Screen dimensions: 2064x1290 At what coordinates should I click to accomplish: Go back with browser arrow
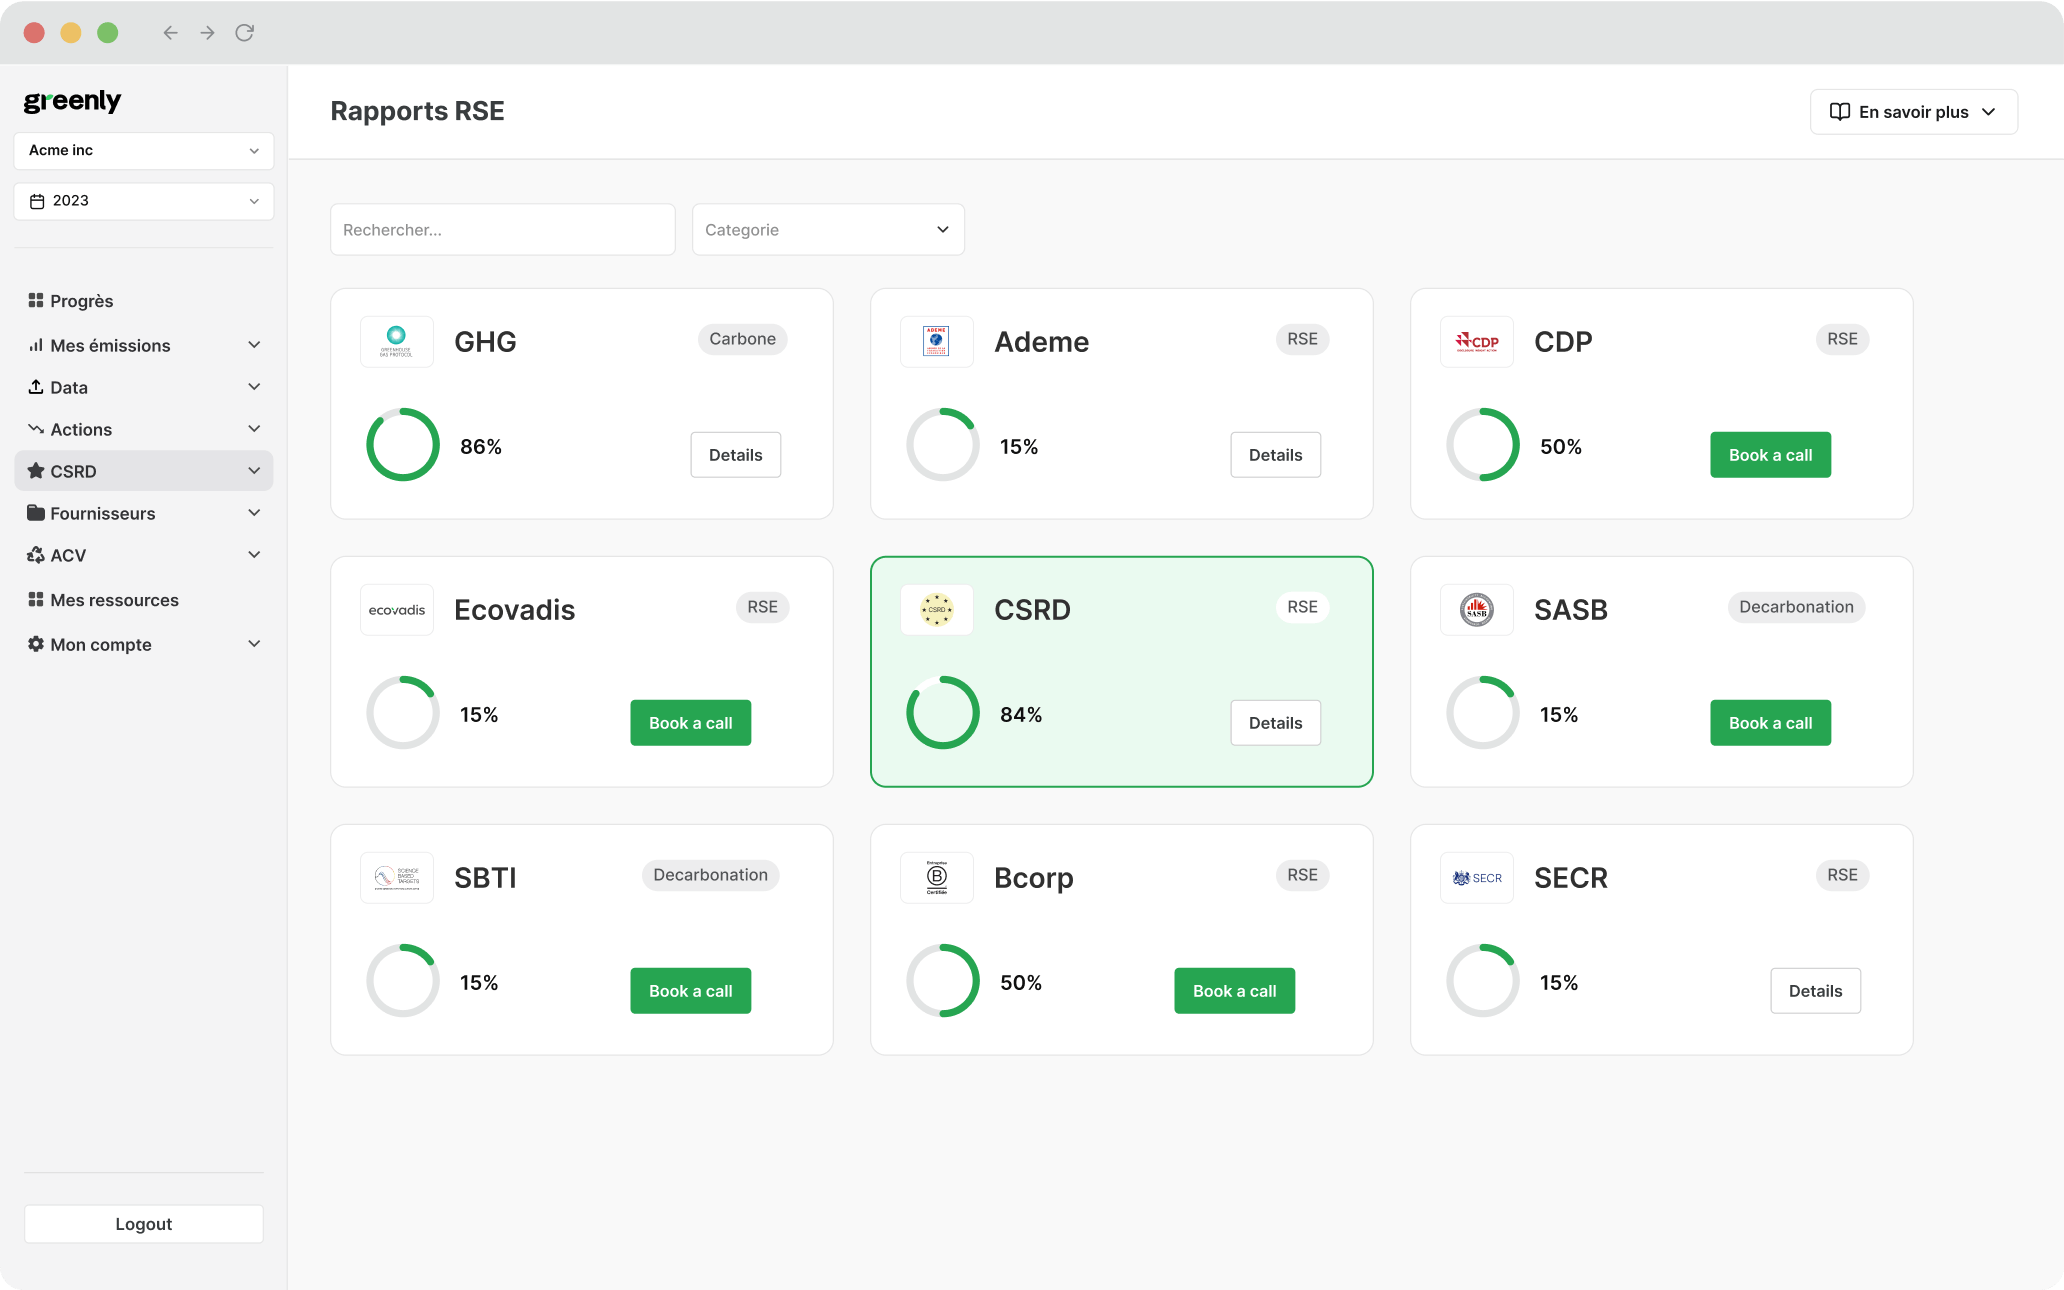pos(170,33)
